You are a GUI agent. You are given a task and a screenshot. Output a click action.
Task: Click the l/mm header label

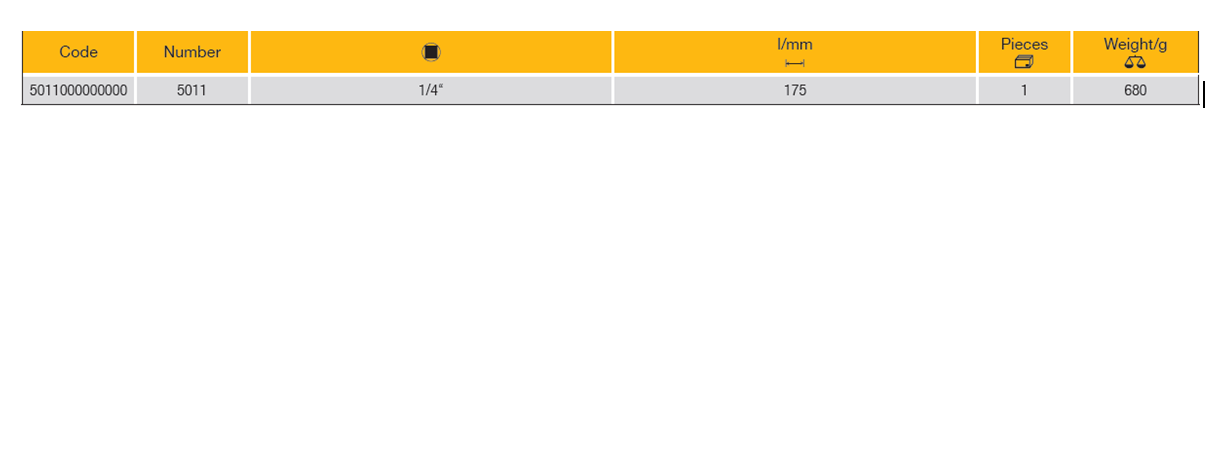(x=795, y=44)
